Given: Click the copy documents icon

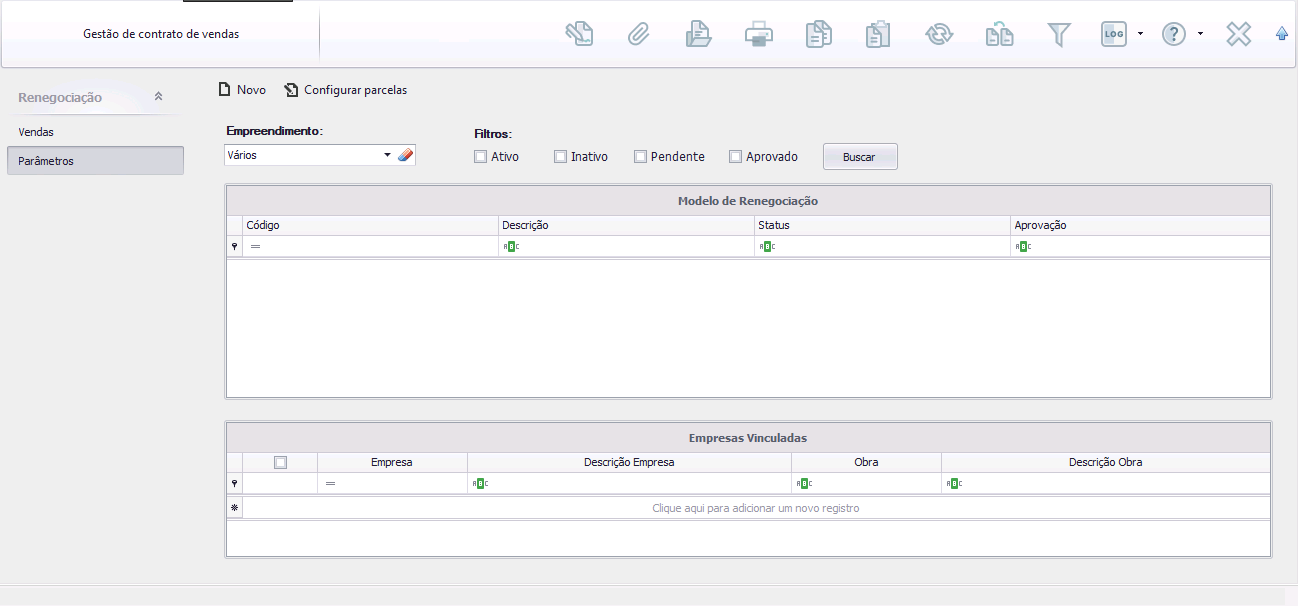Looking at the screenshot, I should 818,34.
